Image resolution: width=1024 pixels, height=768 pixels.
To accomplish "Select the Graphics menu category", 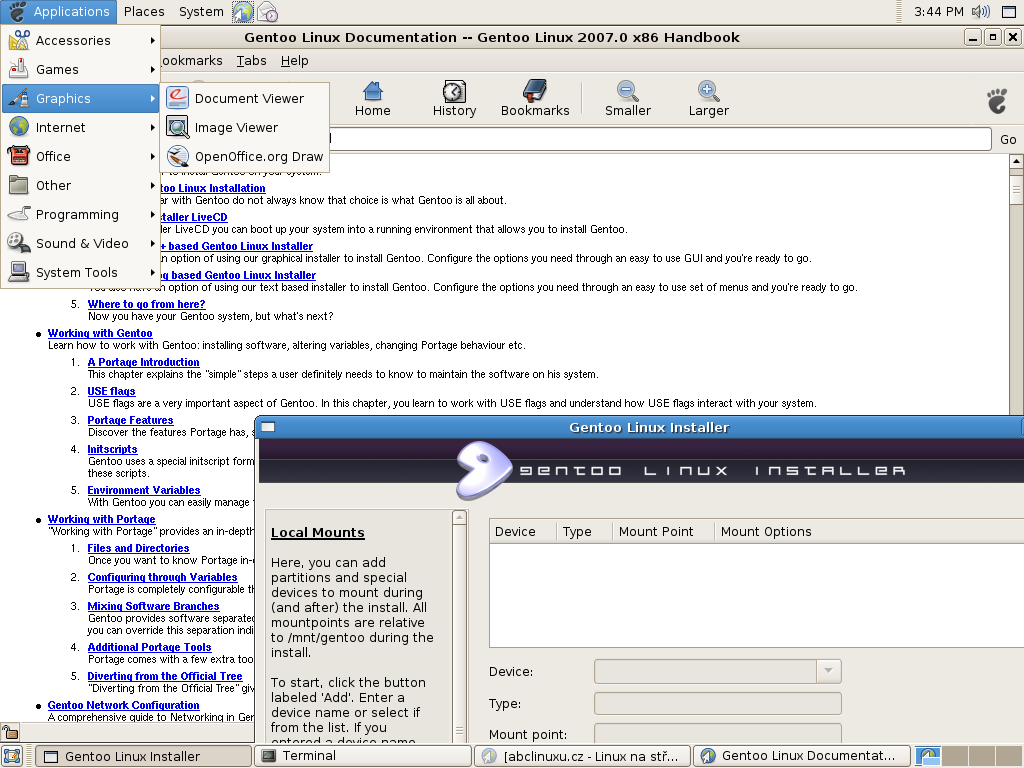I will coord(81,99).
